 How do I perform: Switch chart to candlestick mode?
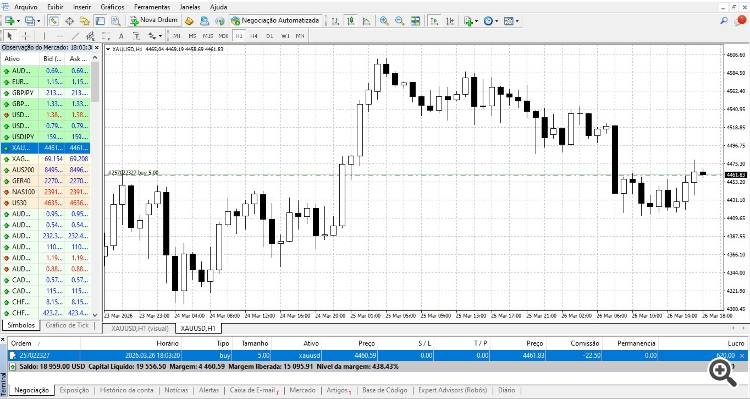click(351, 21)
